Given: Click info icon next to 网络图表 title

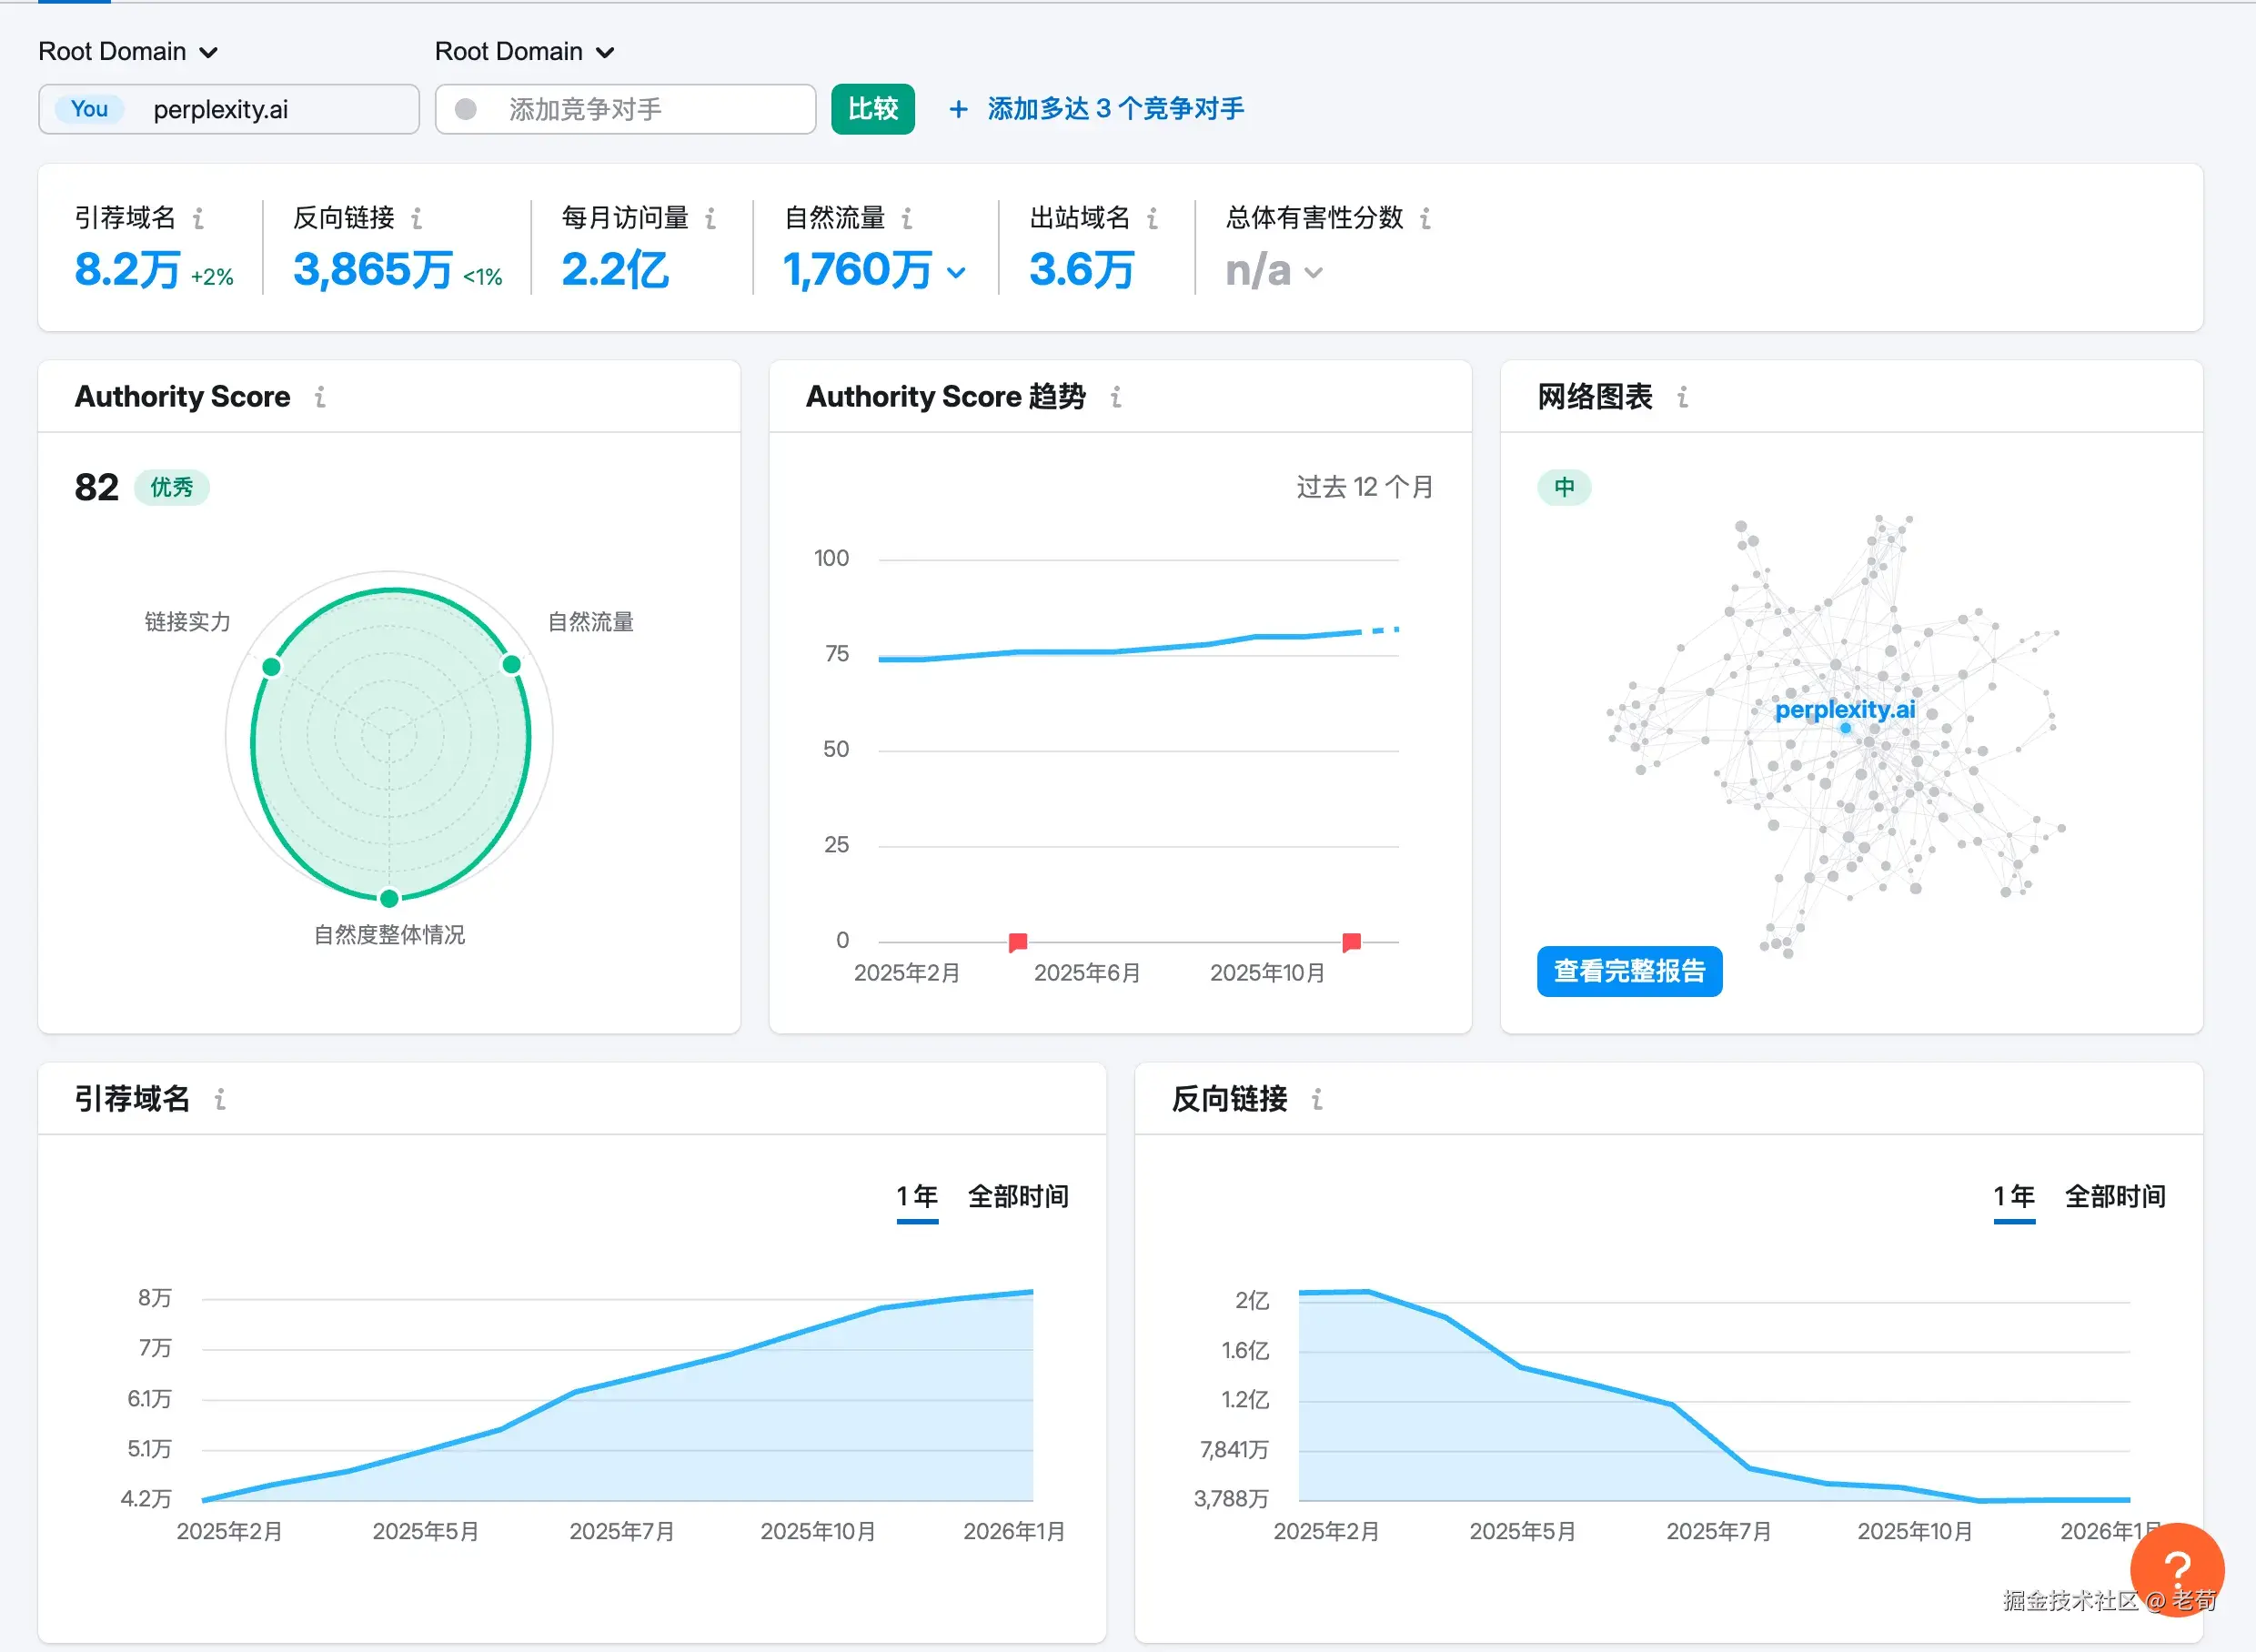Looking at the screenshot, I should pyautogui.click(x=1683, y=397).
